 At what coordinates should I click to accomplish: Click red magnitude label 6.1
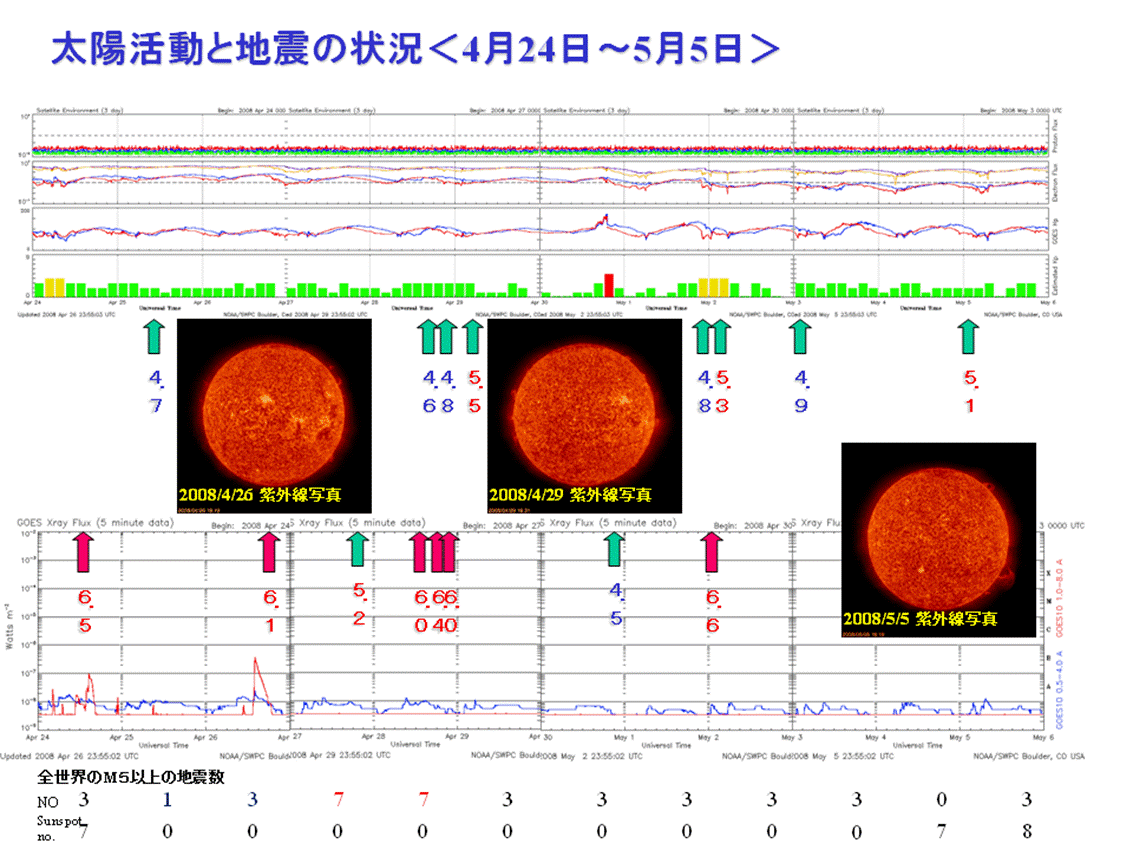(270, 611)
